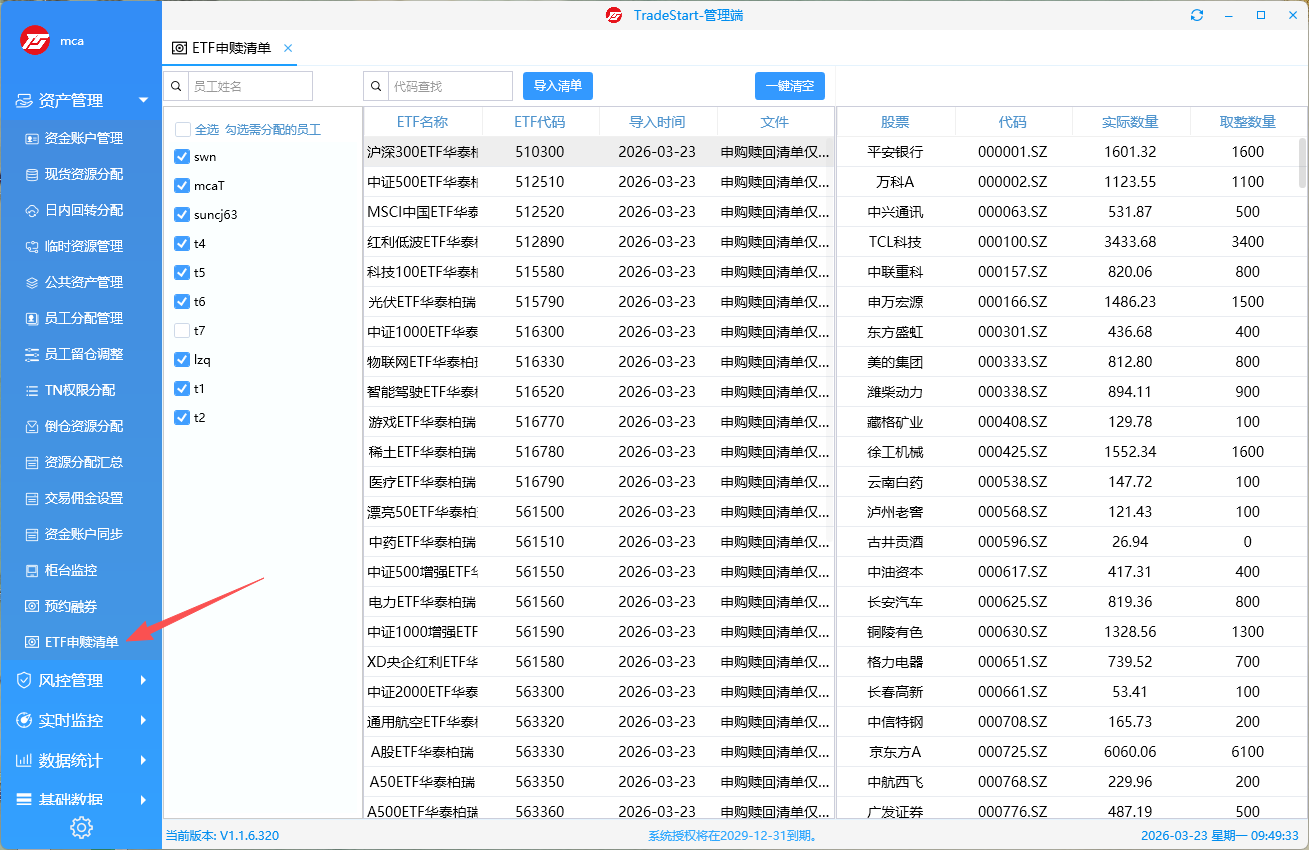Open the settings gear in the sidebar

point(81,827)
